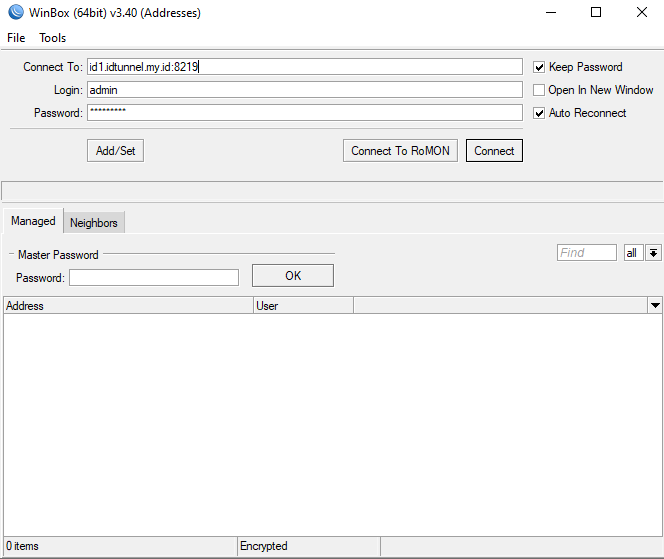Click the Find search box

pyautogui.click(x=587, y=253)
